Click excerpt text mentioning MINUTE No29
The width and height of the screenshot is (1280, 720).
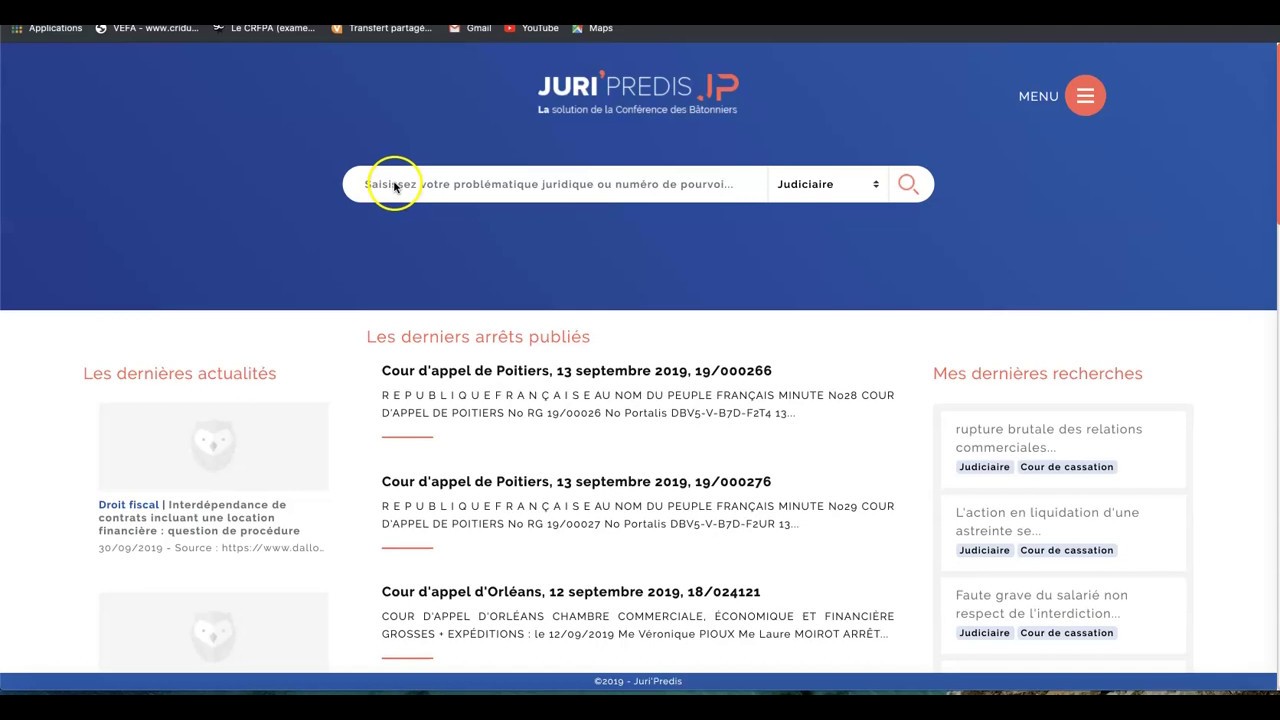pyautogui.click(x=638, y=515)
